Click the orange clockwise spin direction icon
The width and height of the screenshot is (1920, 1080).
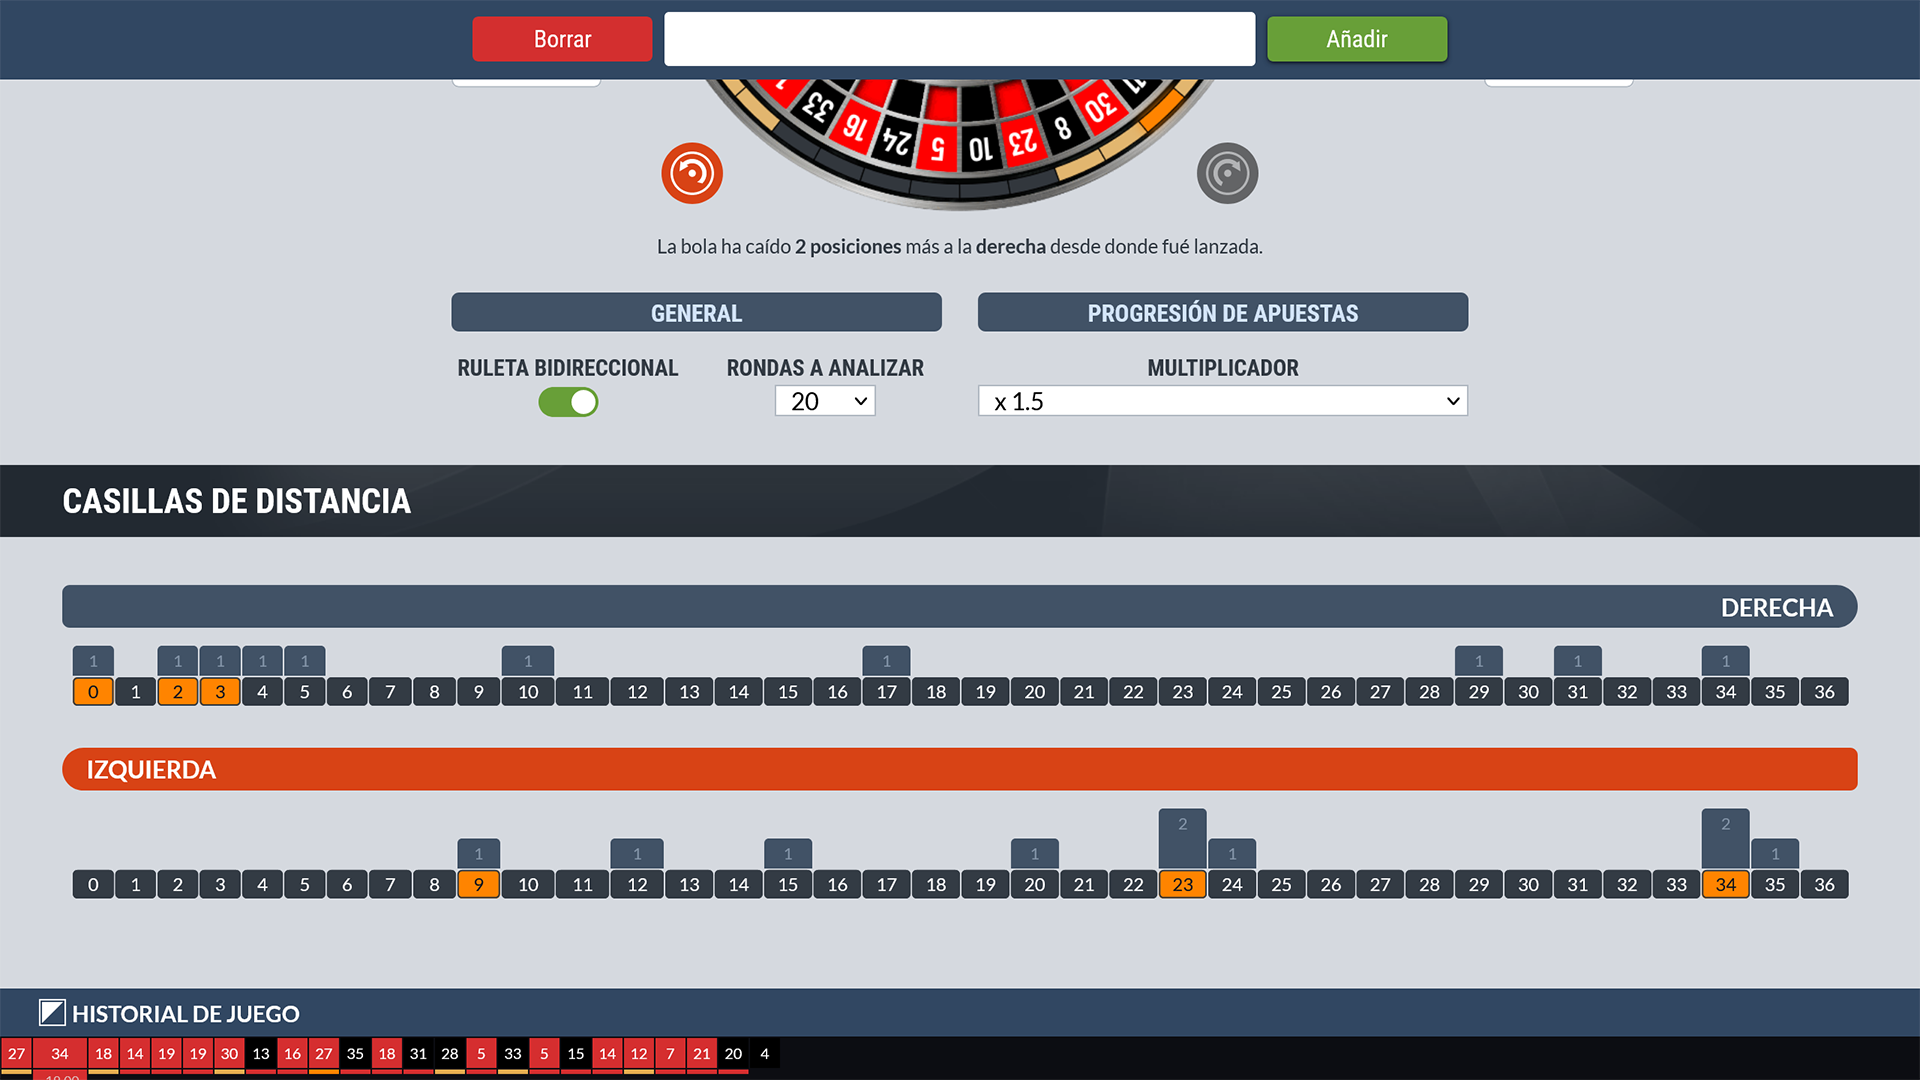[692, 173]
